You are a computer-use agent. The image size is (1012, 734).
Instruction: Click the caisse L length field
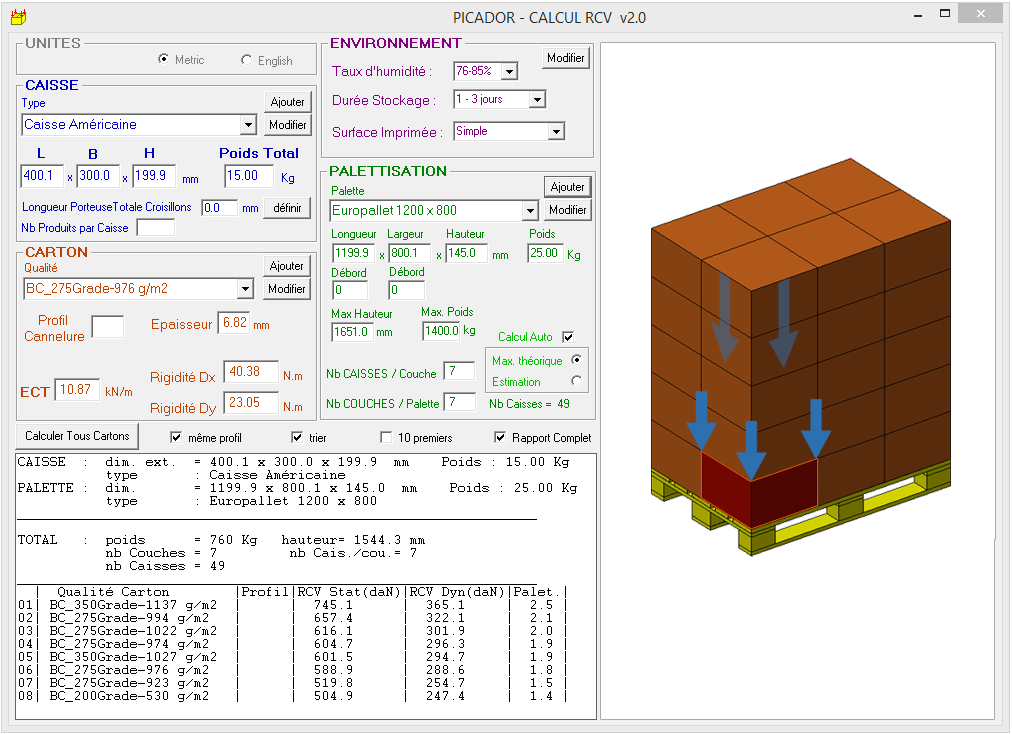42,176
